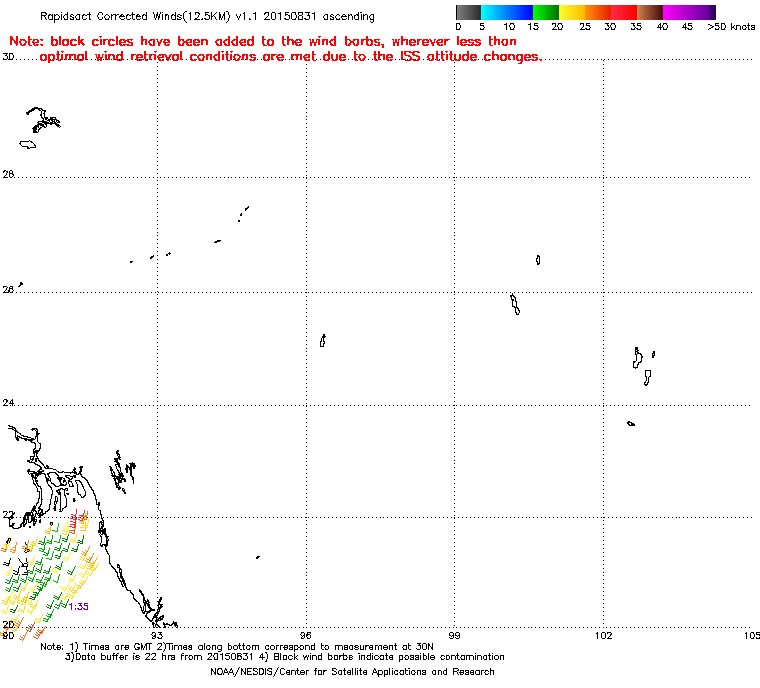Click the longitude label 96
Image resolution: width=760 pixels, height=688 pixels.
pyautogui.click(x=305, y=635)
